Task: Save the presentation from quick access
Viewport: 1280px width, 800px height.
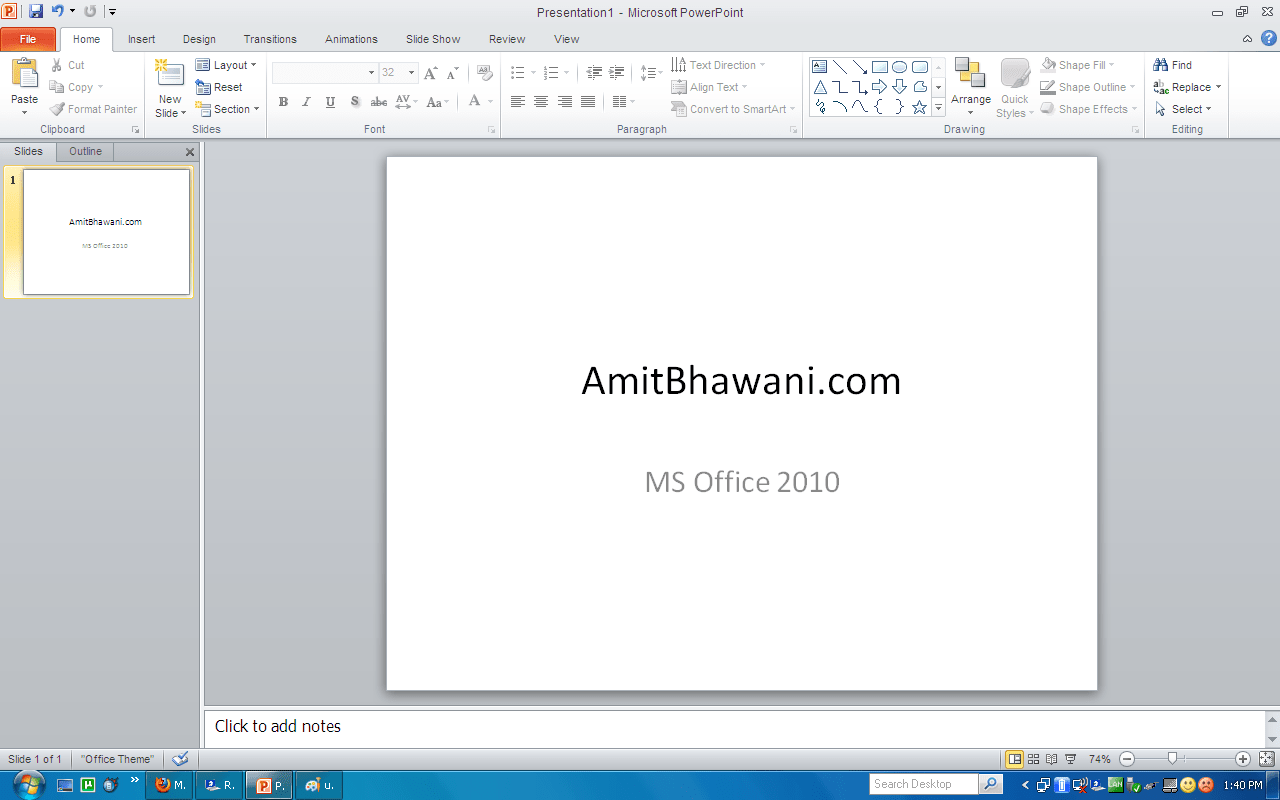Action: point(36,11)
